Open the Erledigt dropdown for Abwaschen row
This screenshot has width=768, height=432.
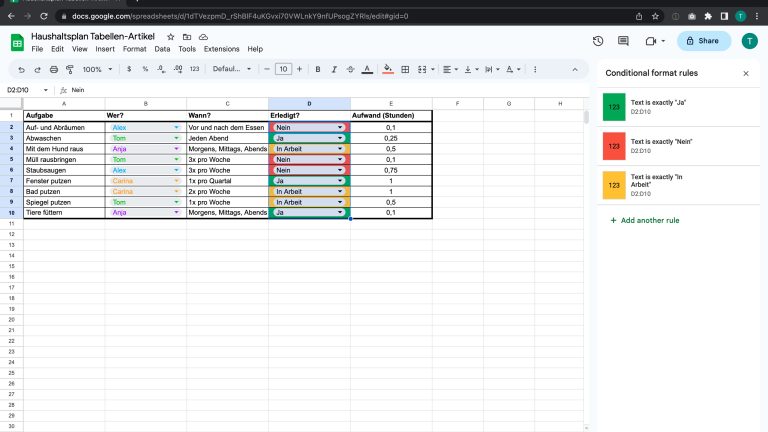tap(340, 138)
